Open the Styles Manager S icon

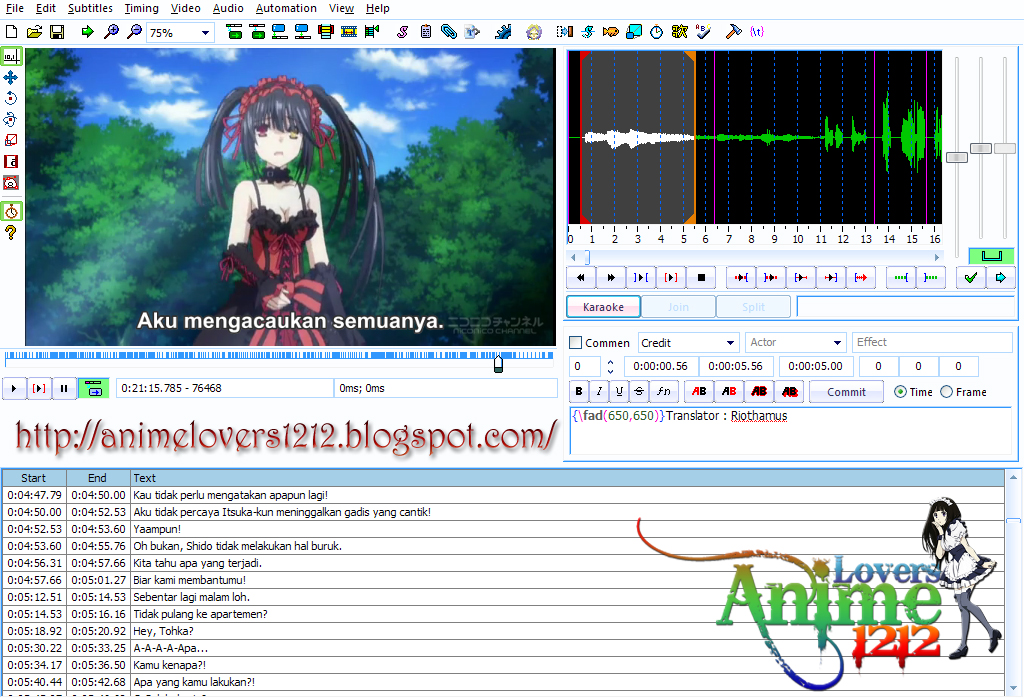point(402,31)
